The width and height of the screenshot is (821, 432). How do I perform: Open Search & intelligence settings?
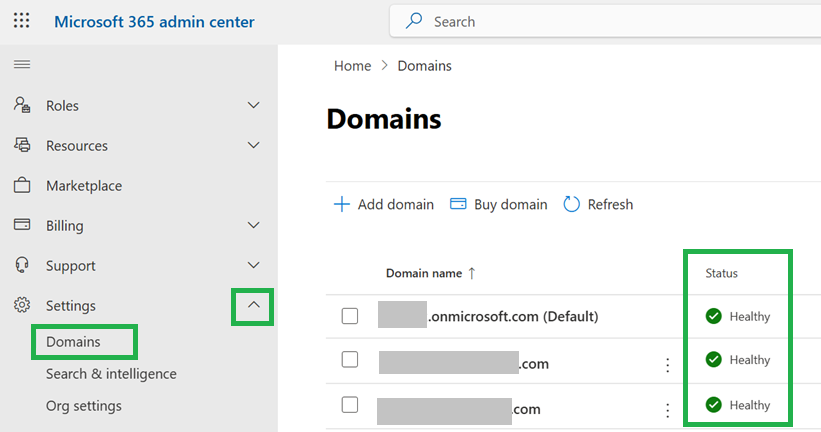[111, 374]
